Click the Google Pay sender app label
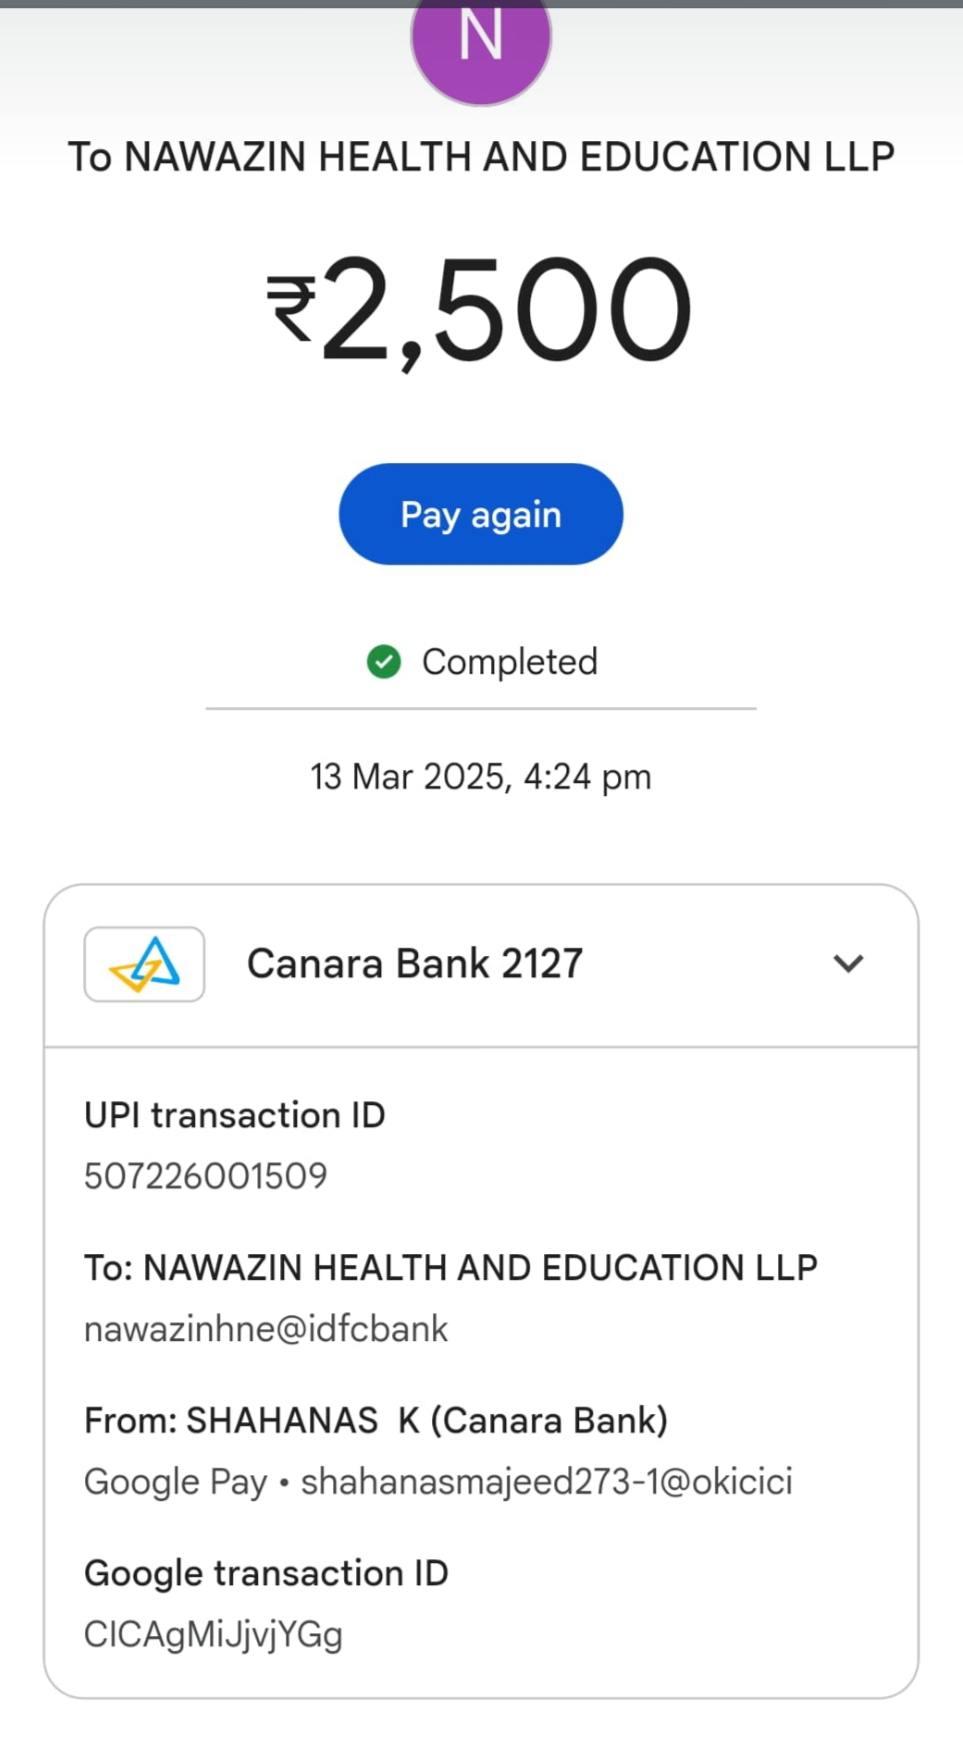The image size is (963, 1738). [x=175, y=1482]
